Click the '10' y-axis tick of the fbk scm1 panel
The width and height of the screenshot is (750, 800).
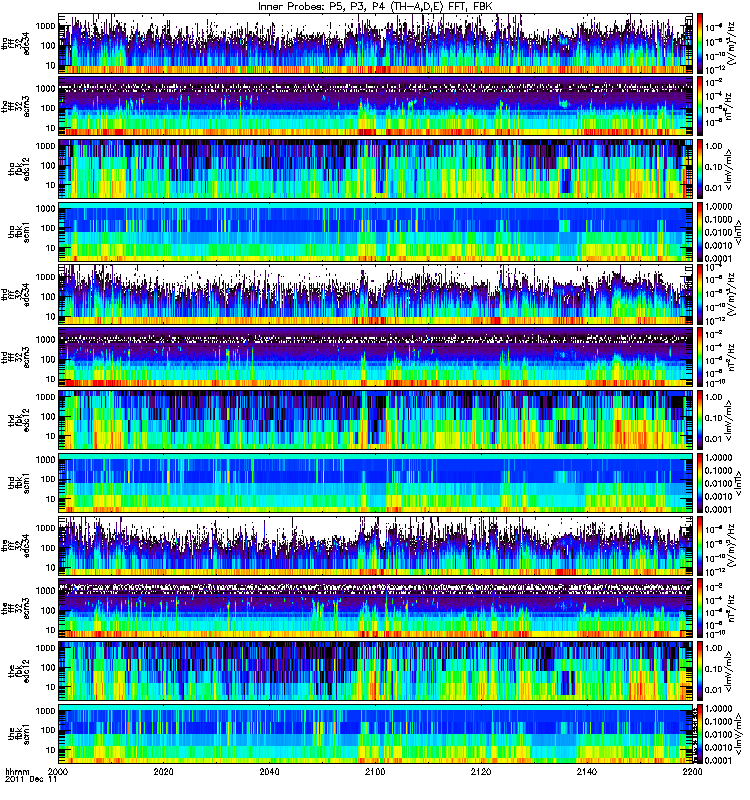[51, 750]
